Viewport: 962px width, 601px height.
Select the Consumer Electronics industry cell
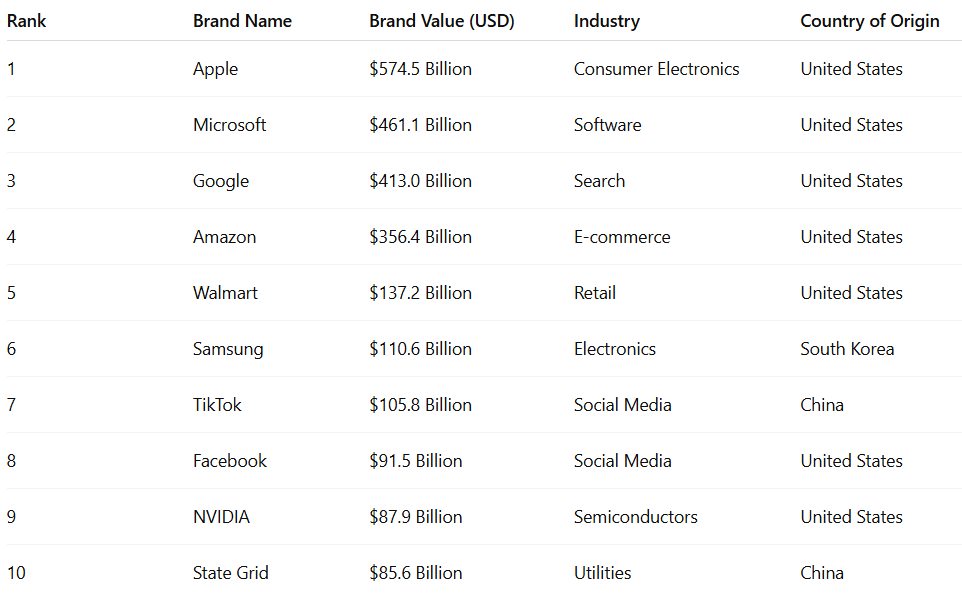tap(656, 69)
